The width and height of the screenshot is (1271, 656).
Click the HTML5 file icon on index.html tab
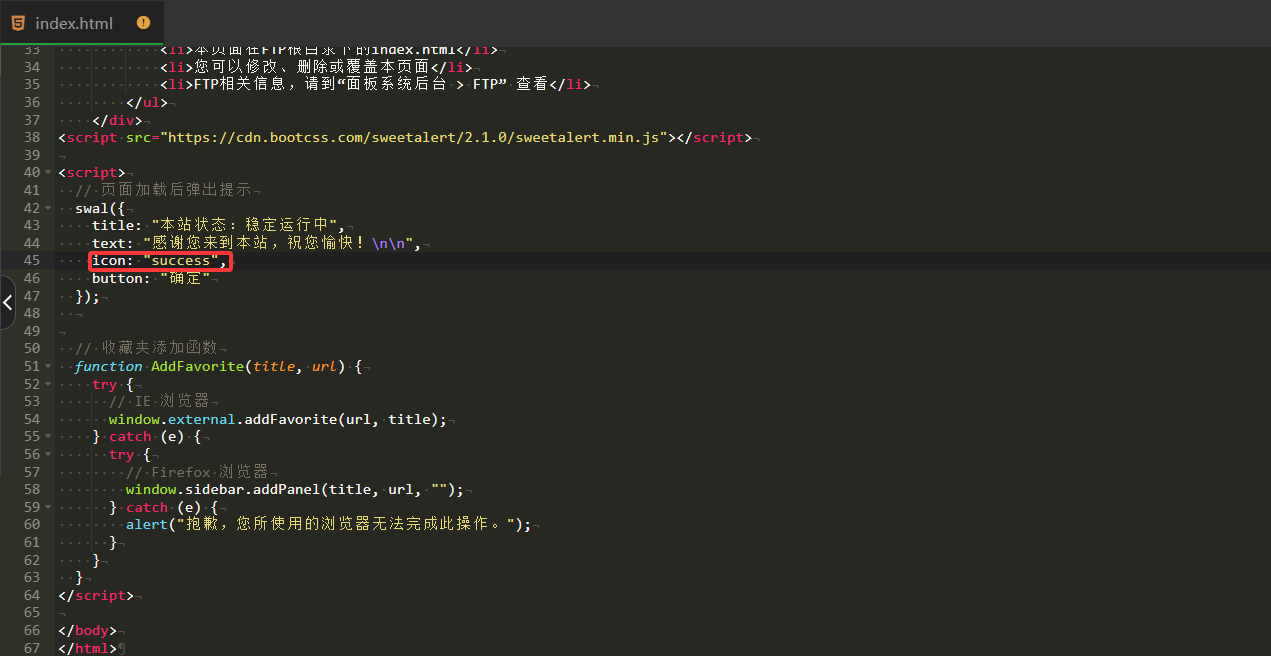[19, 22]
